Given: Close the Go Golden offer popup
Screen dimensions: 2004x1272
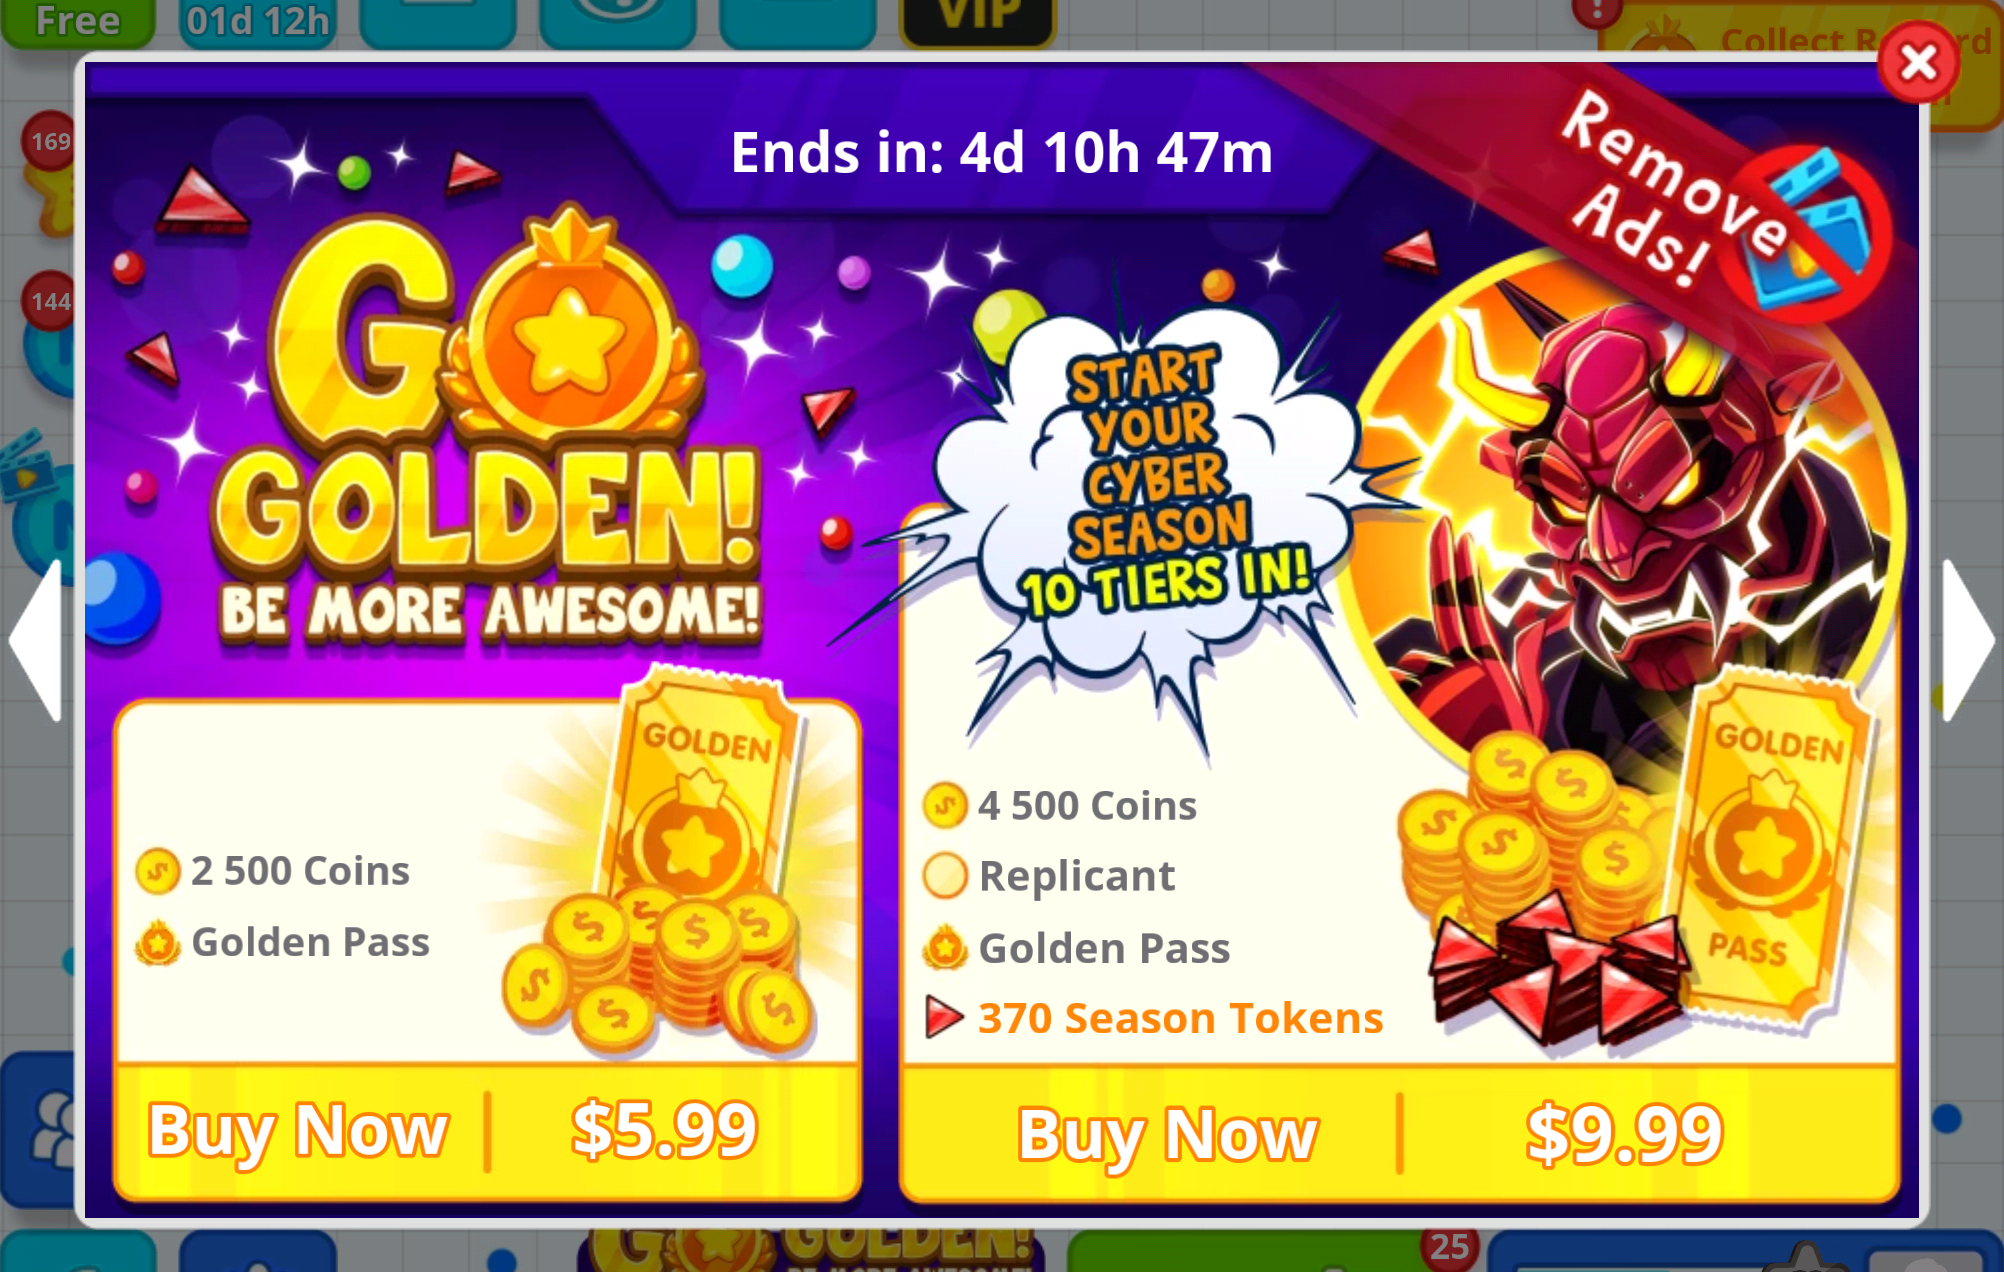Looking at the screenshot, I should pos(1917,62).
